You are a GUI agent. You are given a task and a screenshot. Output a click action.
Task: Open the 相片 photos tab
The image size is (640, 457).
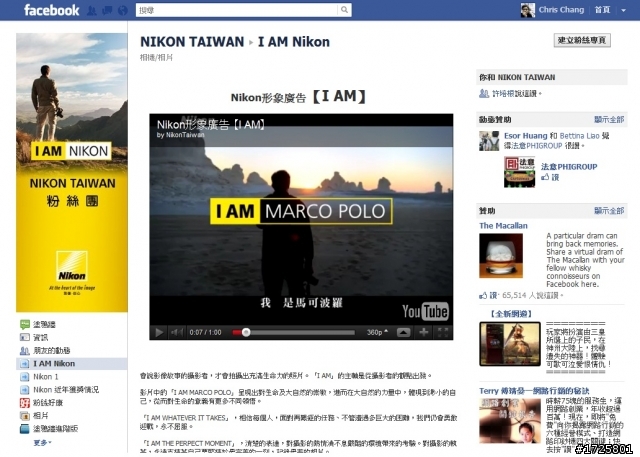40,416
